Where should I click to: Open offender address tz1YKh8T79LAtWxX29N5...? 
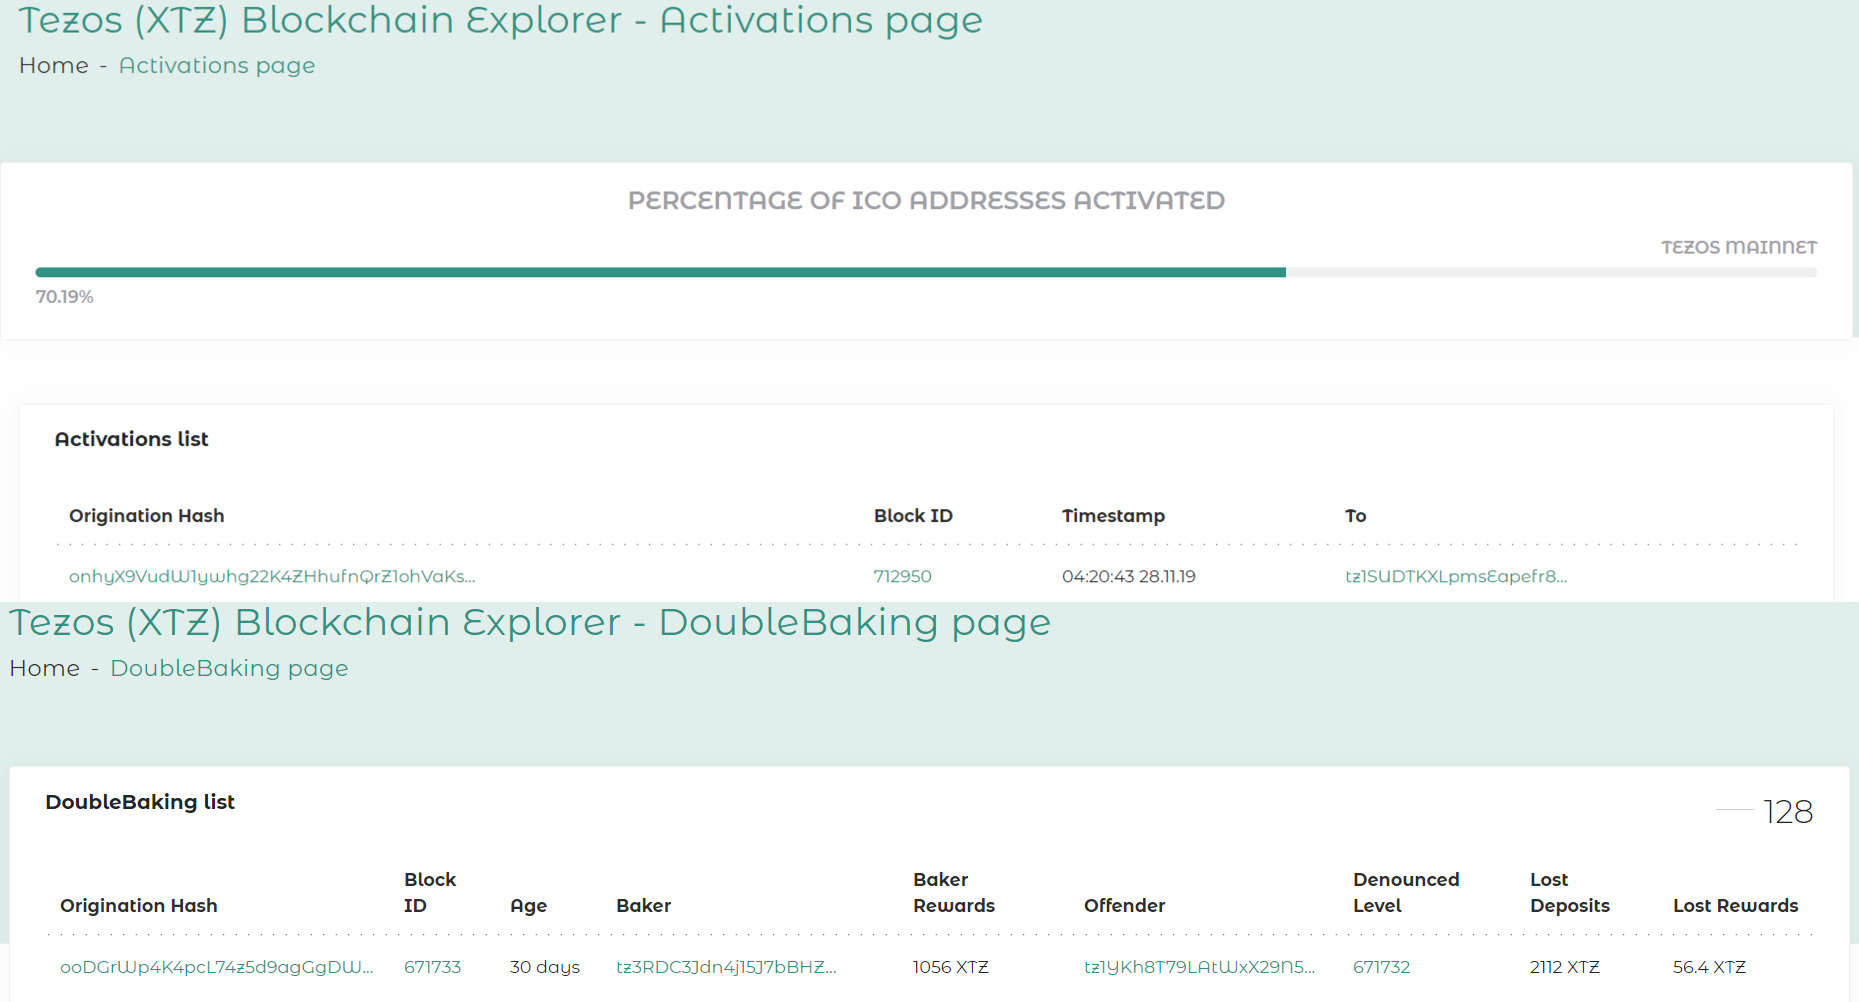[x=1199, y=967]
